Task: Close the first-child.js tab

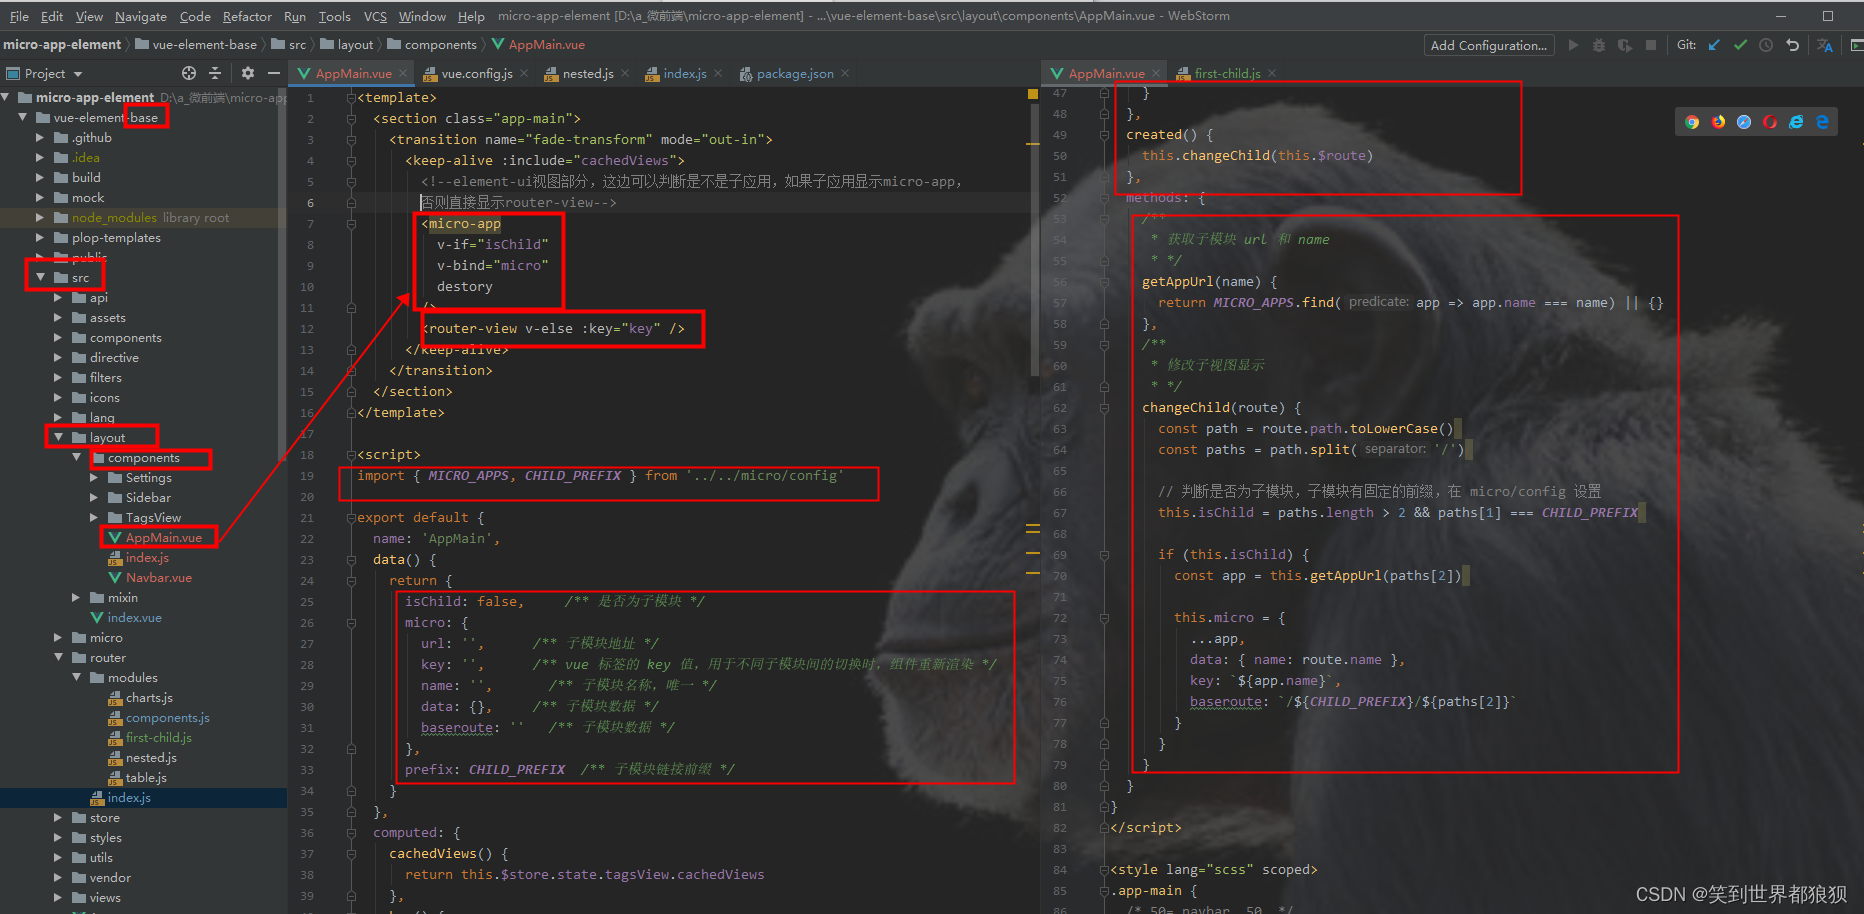Action: click(1272, 73)
